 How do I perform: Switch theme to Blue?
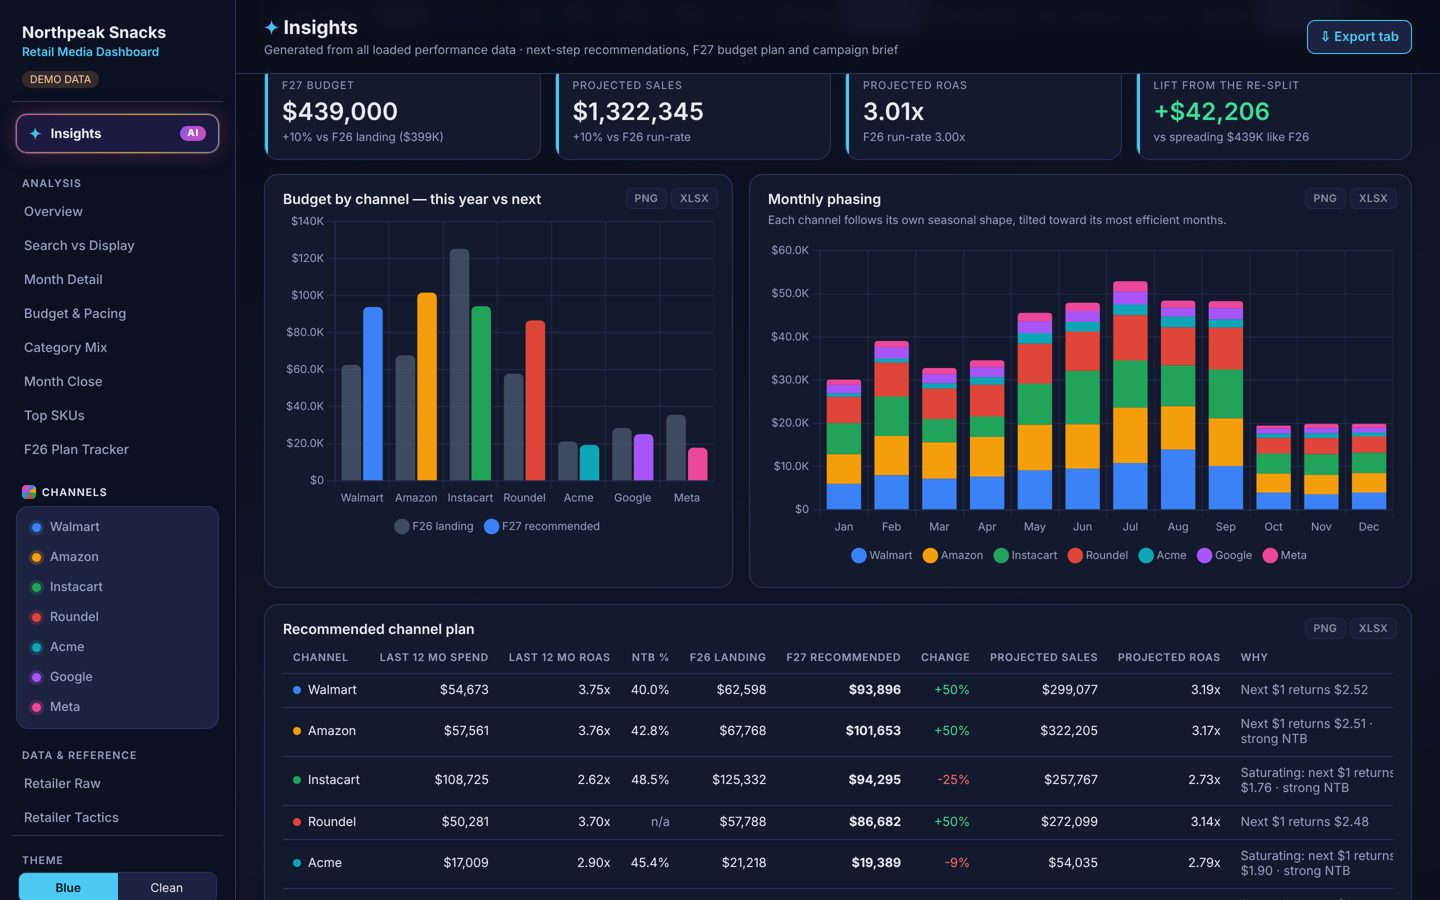point(68,887)
